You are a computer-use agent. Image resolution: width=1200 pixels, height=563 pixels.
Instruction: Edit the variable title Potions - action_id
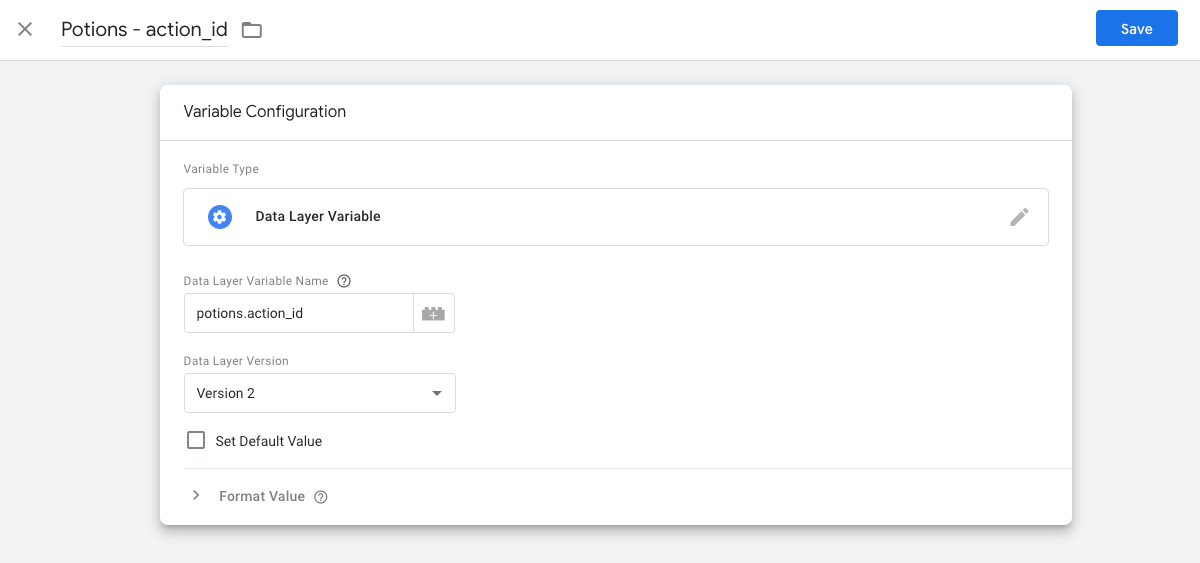(x=144, y=30)
